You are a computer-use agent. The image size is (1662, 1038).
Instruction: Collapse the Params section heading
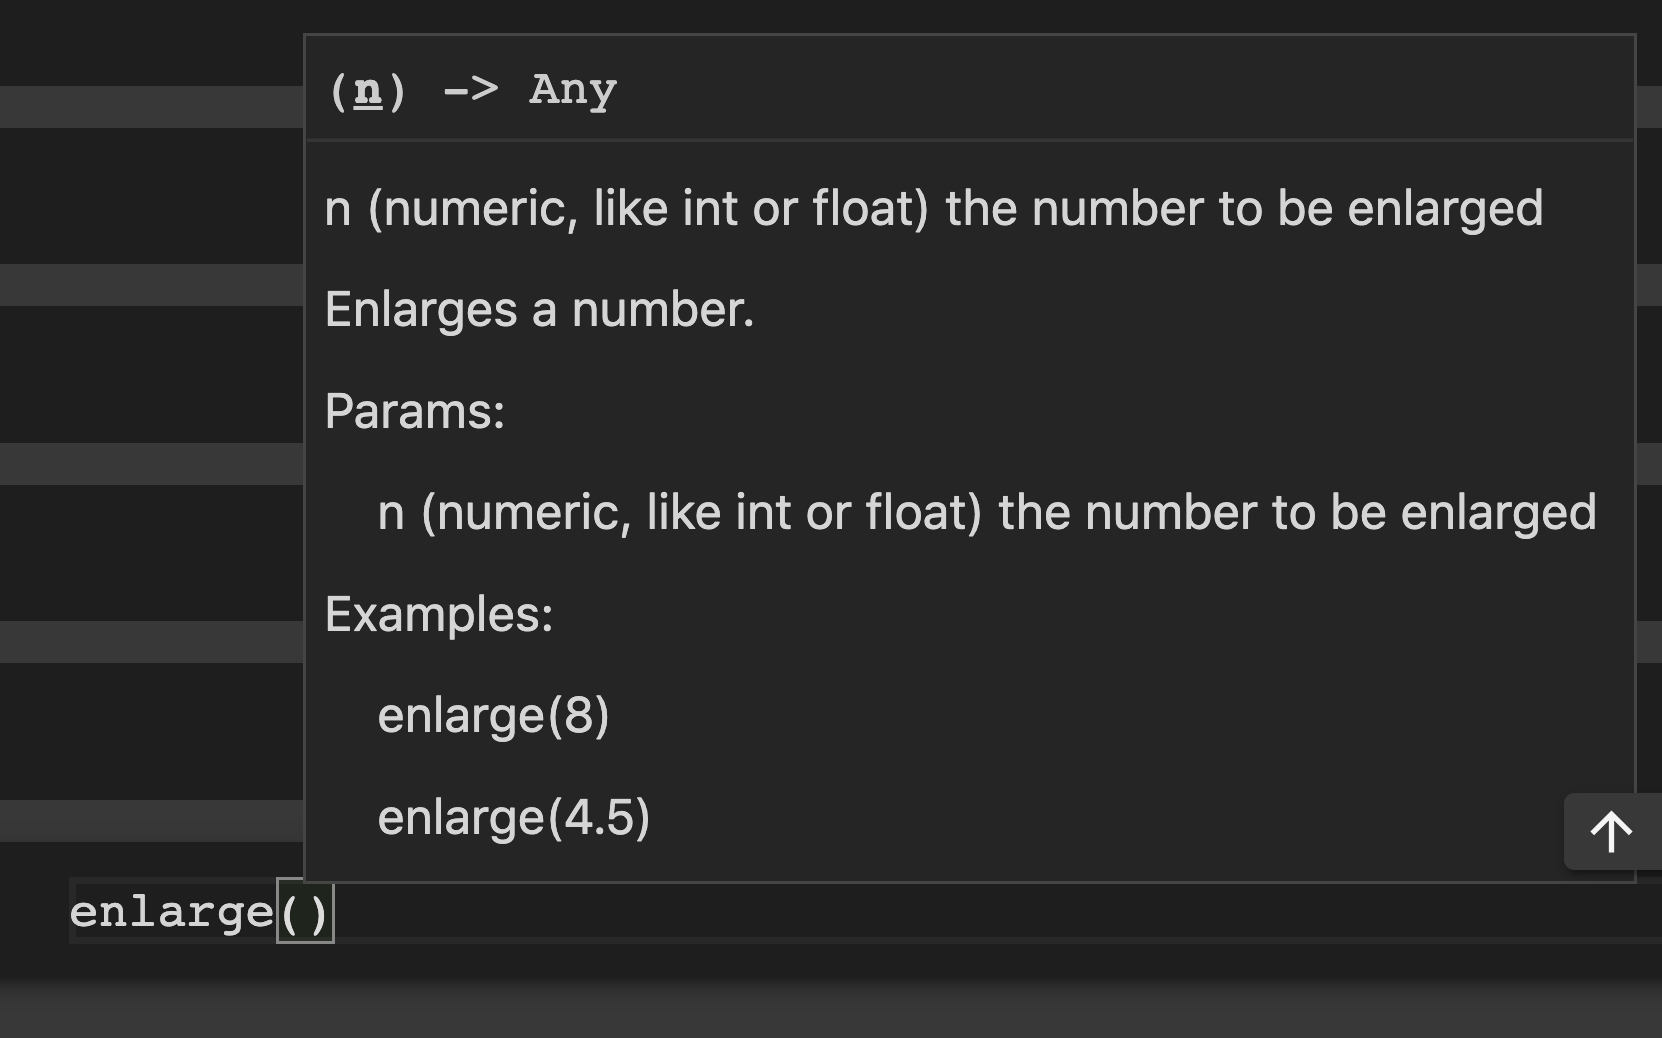(416, 410)
